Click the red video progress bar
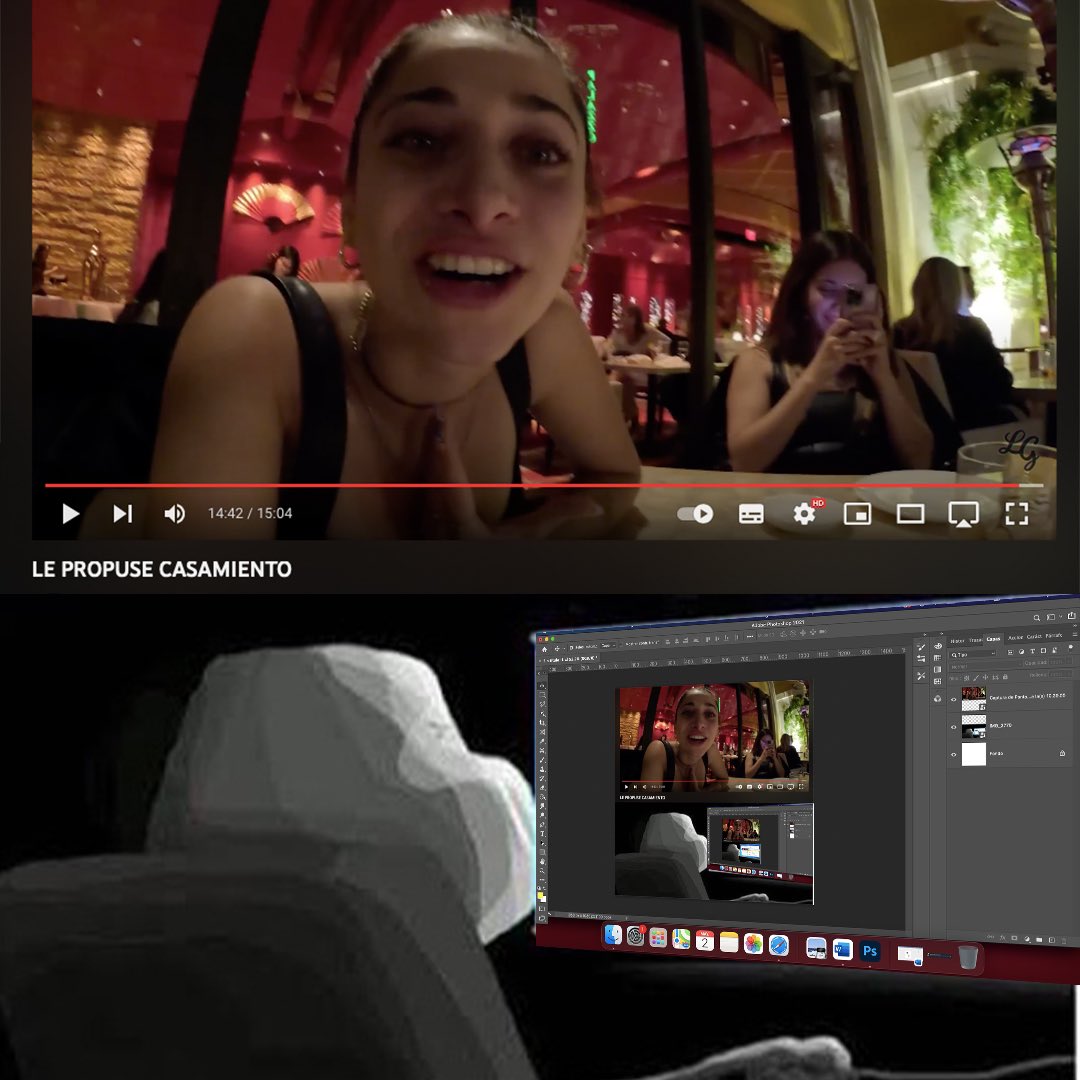The height and width of the screenshot is (1080, 1080). [544, 486]
